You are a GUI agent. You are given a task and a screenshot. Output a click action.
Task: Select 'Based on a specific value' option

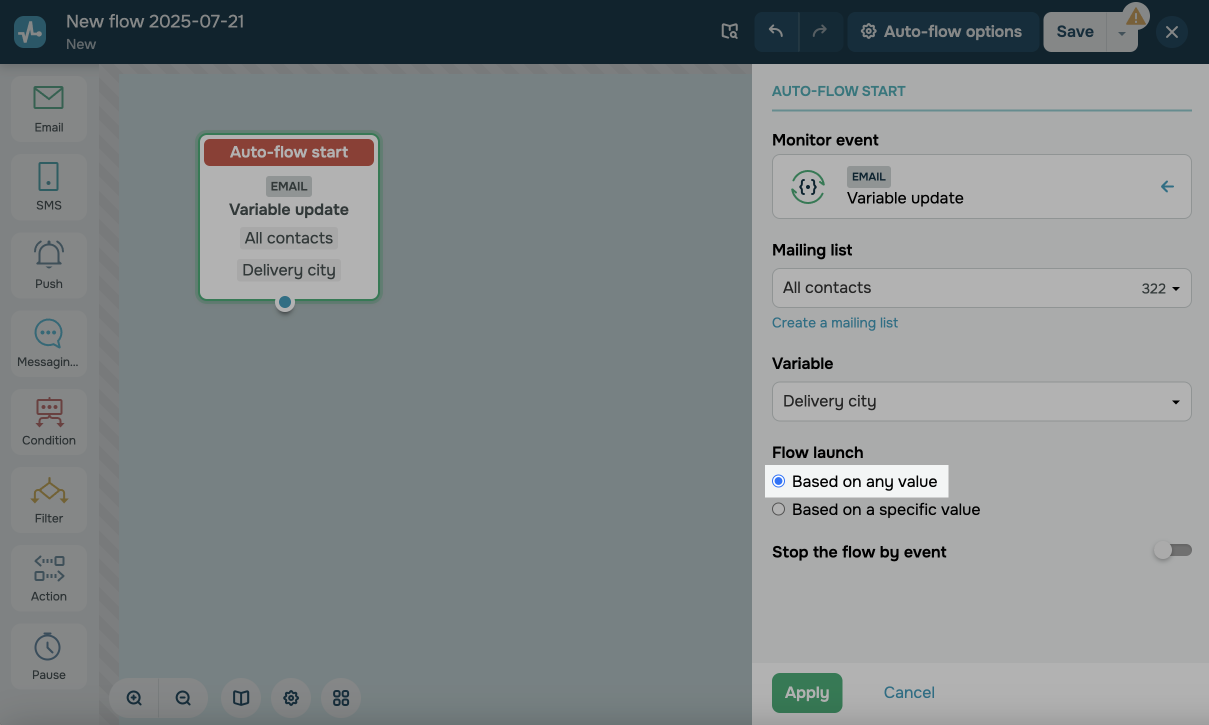click(x=779, y=509)
